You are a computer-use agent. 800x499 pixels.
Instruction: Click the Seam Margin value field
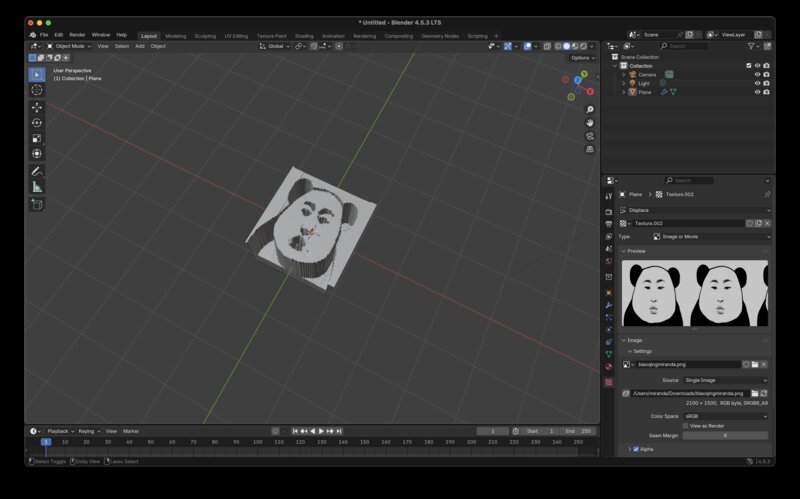[x=725, y=435]
